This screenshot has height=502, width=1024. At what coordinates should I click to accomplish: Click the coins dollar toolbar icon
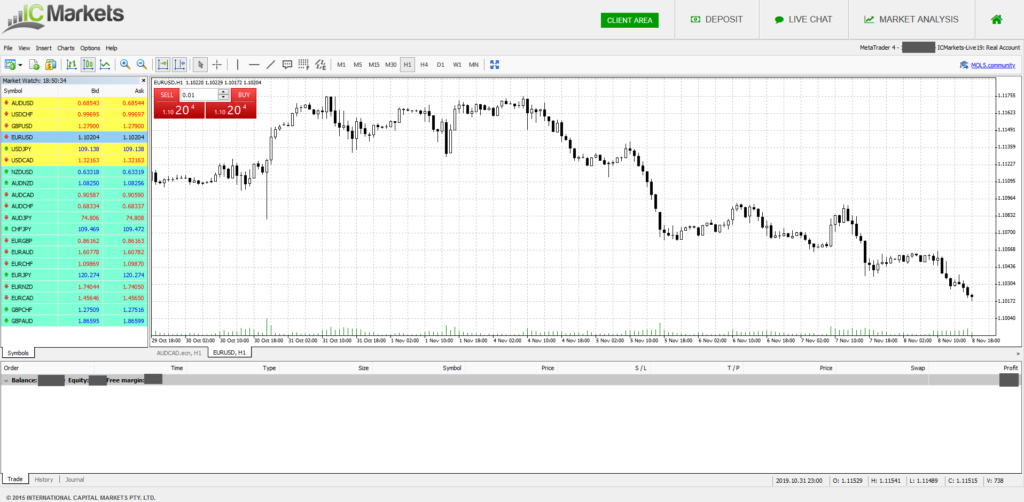51,65
